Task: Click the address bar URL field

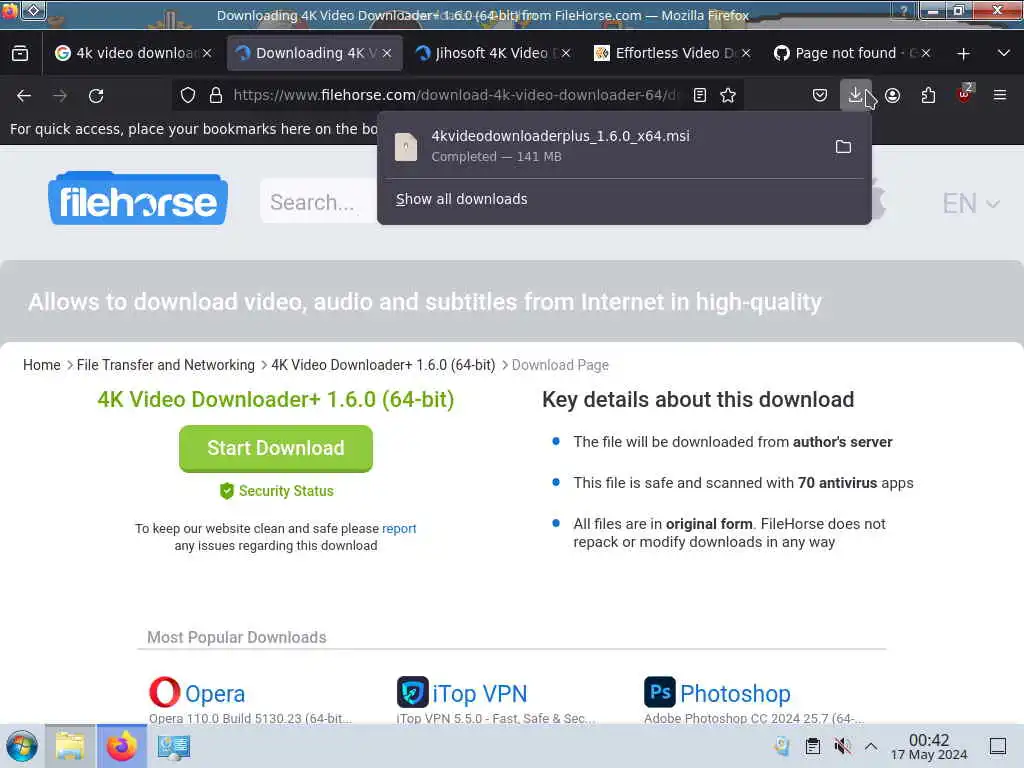Action: (455, 95)
